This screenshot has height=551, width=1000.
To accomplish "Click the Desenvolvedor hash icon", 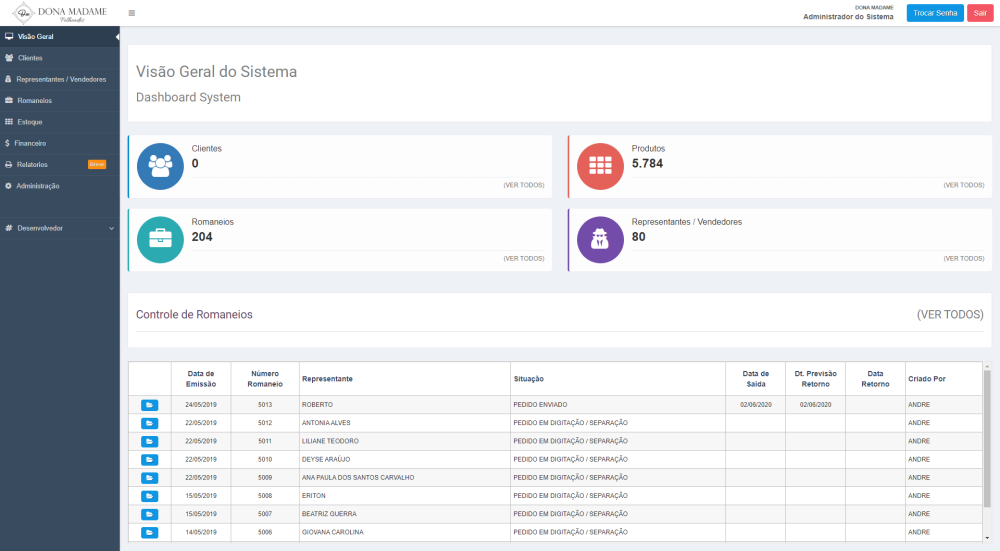I will click(9, 228).
